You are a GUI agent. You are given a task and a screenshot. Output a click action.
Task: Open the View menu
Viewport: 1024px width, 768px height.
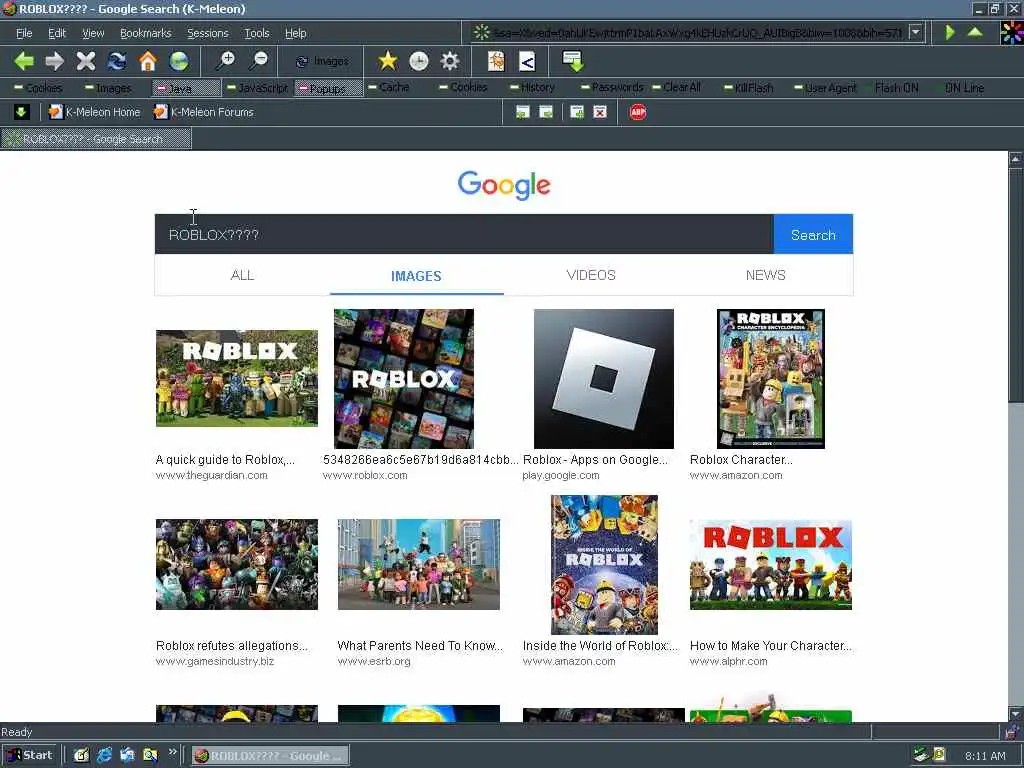click(x=93, y=33)
